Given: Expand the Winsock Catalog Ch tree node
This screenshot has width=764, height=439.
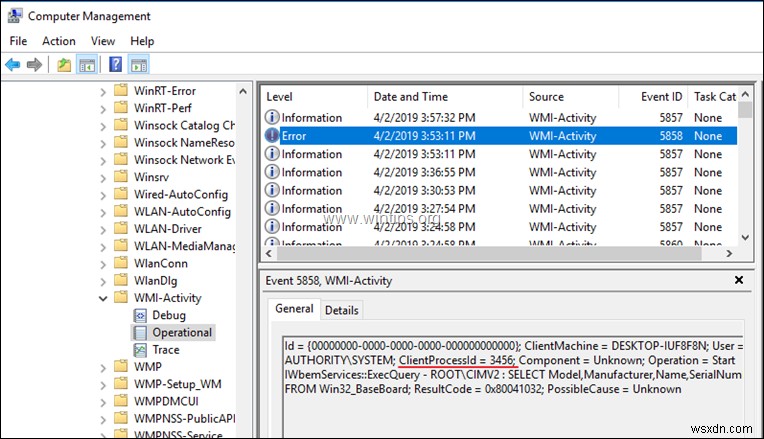Looking at the screenshot, I should click(x=103, y=126).
